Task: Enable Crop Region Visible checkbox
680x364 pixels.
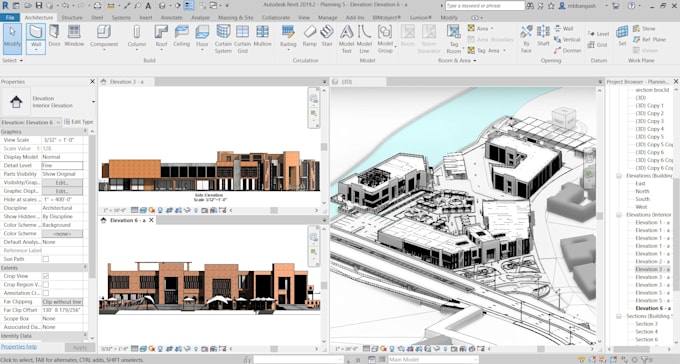Action: click(x=46, y=285)
